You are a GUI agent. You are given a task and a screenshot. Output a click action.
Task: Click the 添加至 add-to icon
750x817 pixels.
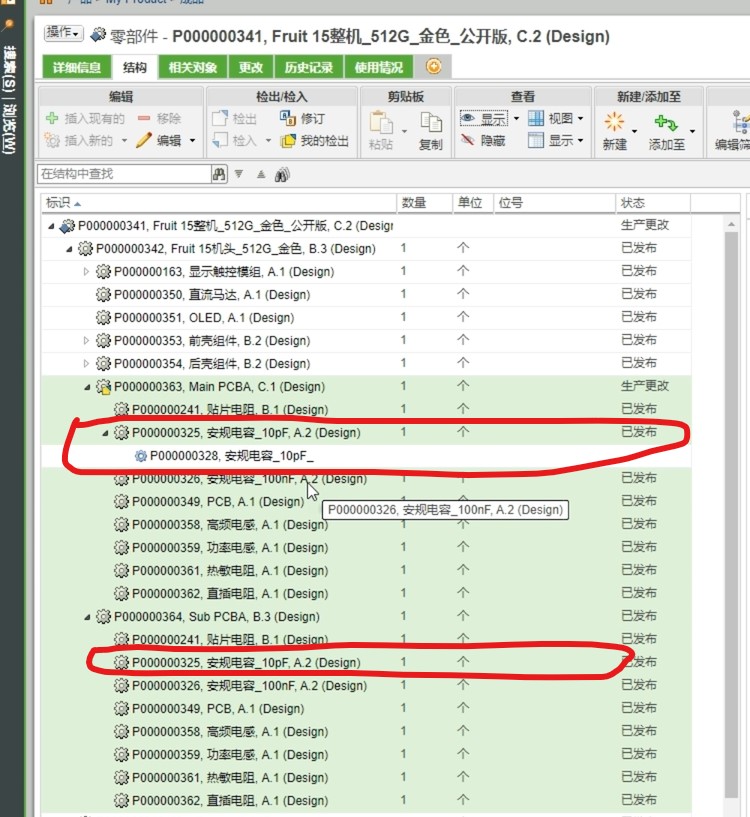(666, 123)
